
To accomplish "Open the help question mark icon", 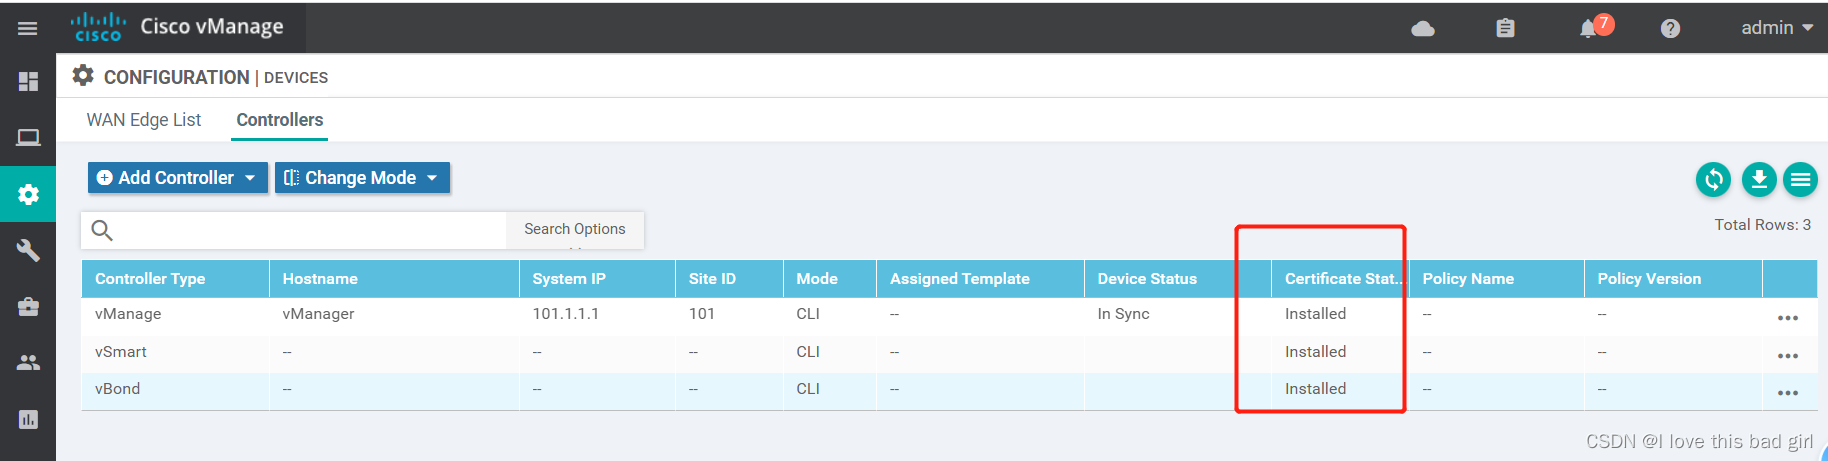I will point(1670,28).
